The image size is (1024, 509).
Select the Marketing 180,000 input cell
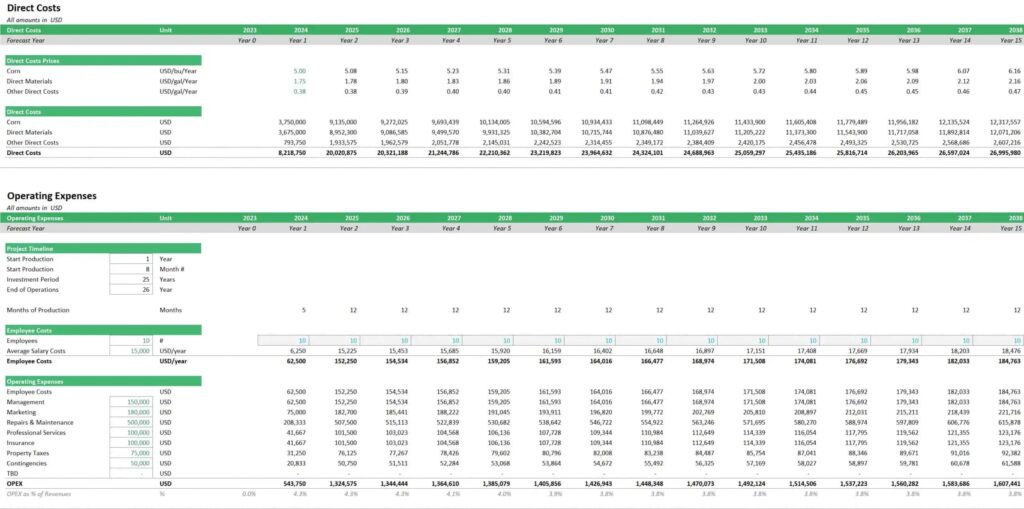131,412
